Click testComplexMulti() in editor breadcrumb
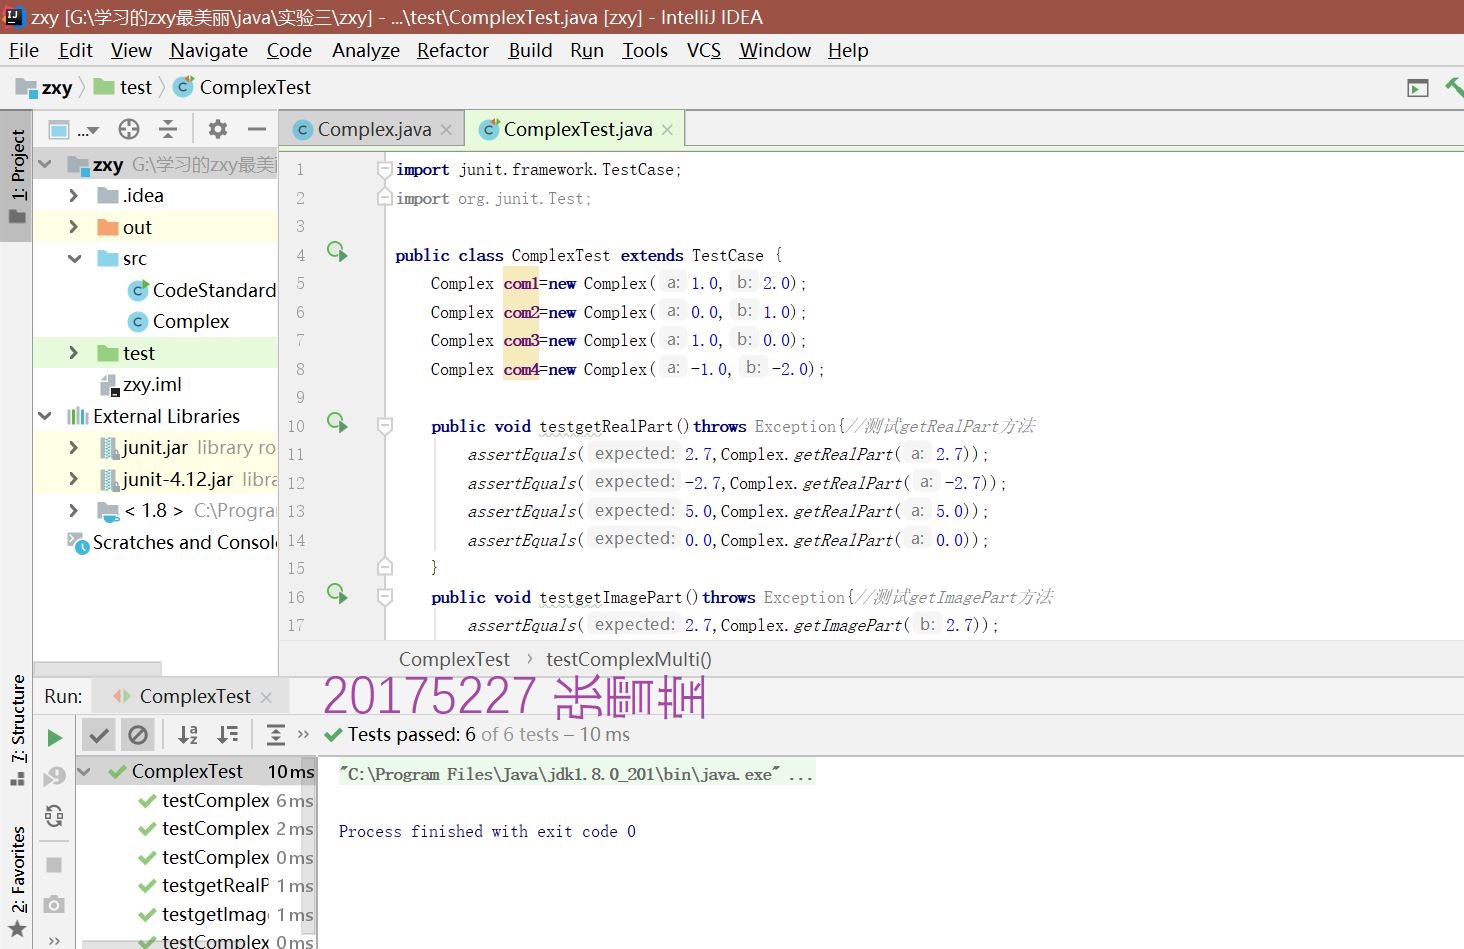This screenshot has width=1464, height=949. click(x=629, y=659)
